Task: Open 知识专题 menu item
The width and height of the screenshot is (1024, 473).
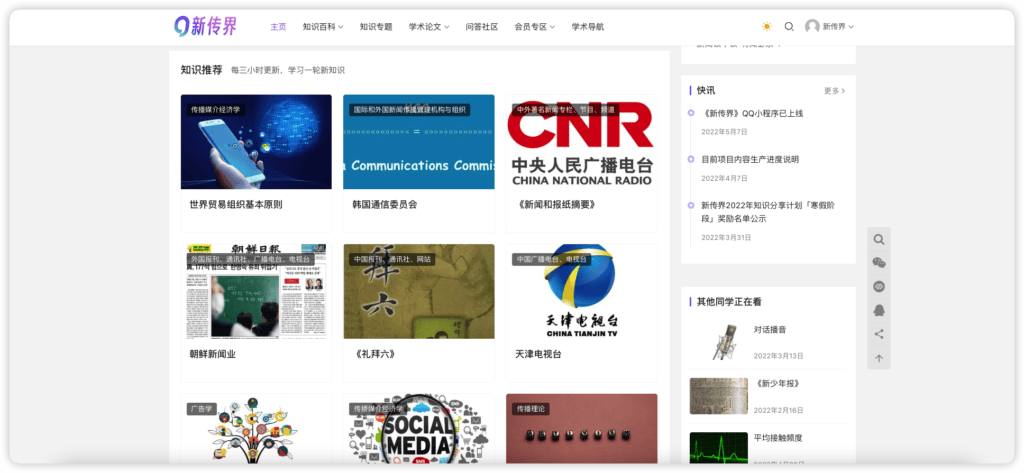Action: pyautogui.click(x=376, y=27)
